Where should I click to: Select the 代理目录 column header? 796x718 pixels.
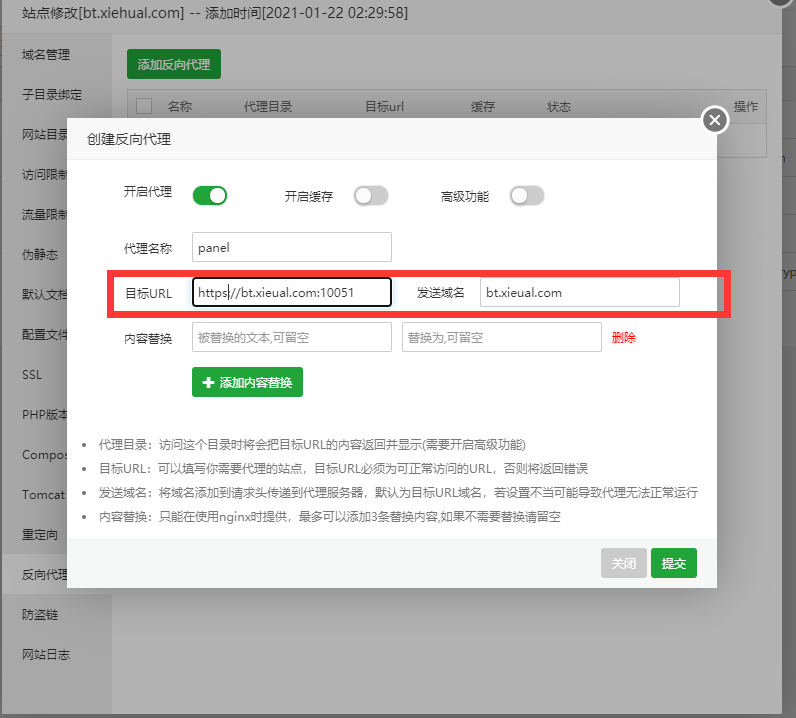268,107
